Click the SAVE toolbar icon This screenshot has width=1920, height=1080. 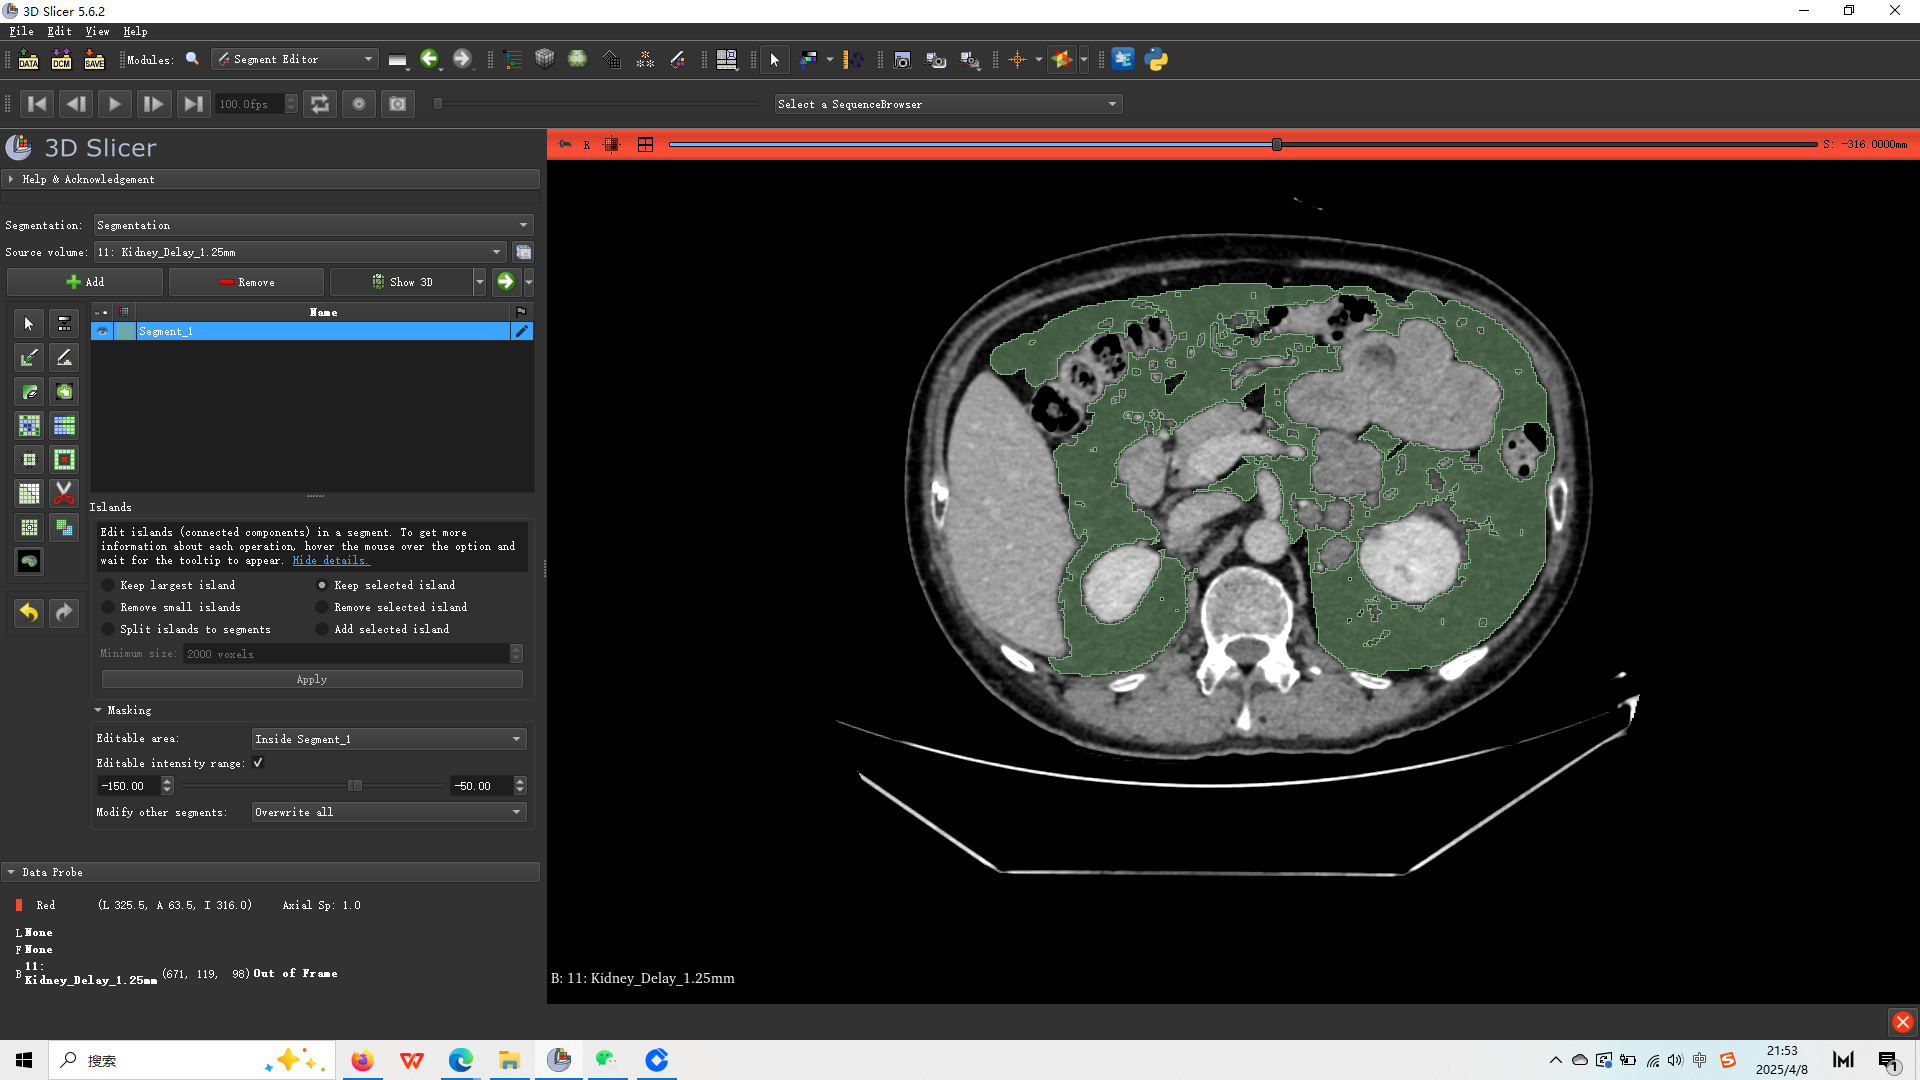[94, 60]
